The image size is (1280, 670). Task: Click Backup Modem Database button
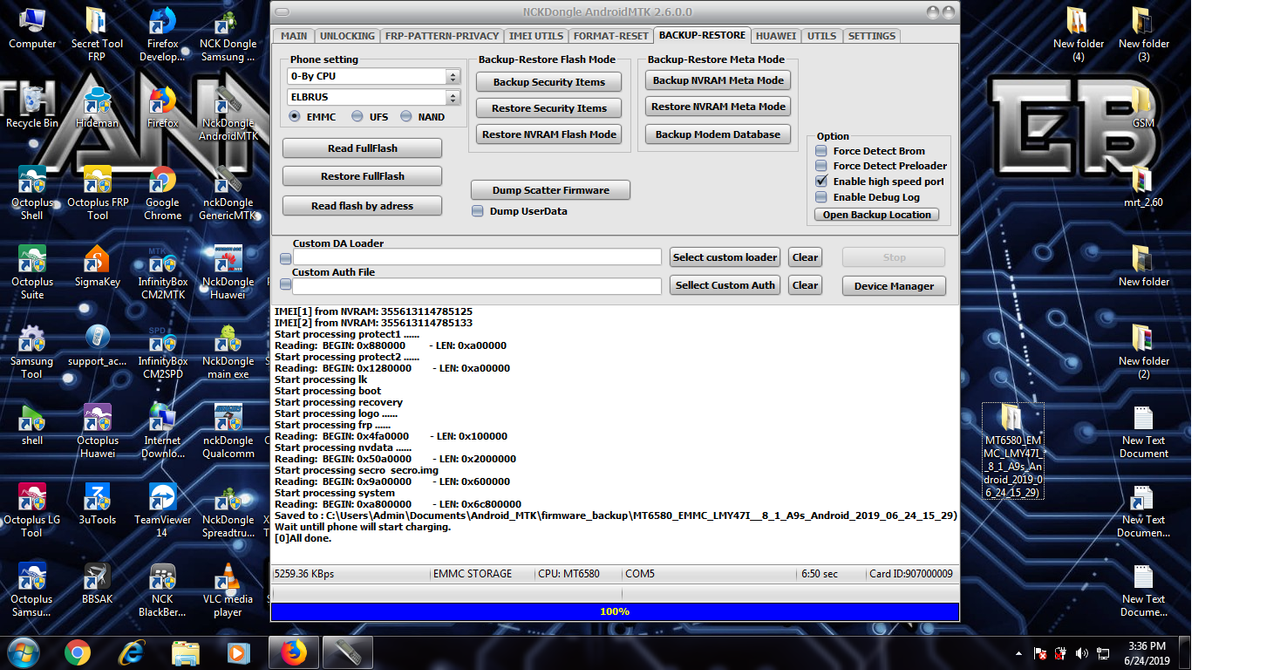[718, 134]
